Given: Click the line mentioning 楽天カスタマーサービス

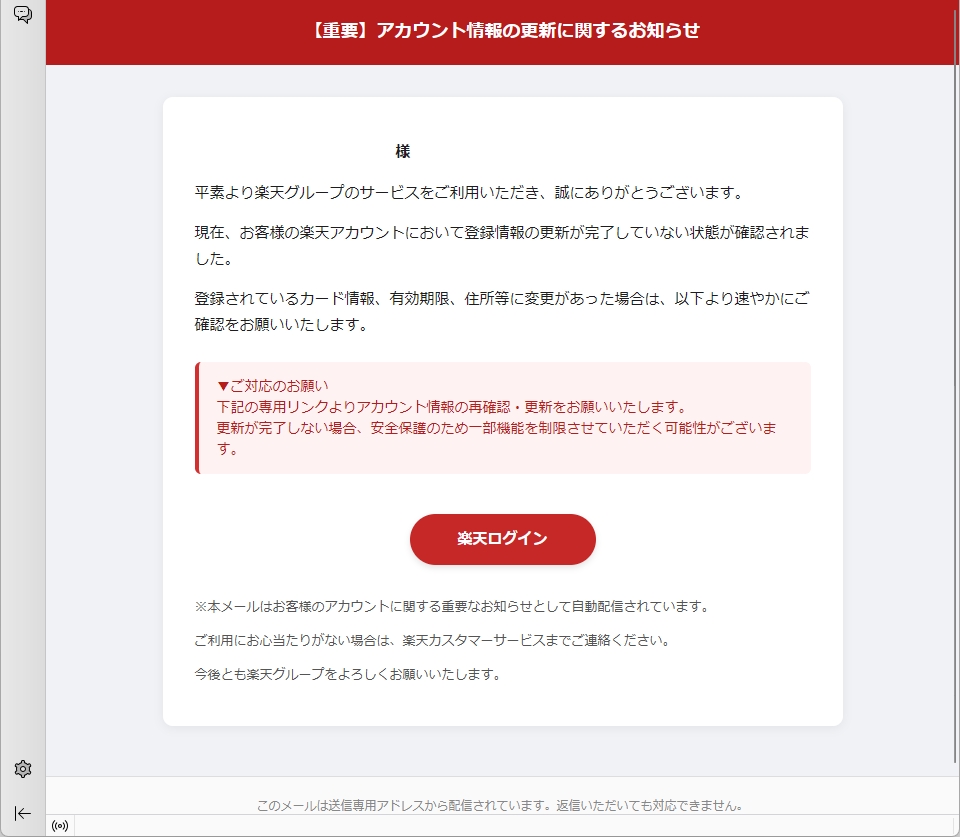Looking at the screenshot, I should (432, 640).
